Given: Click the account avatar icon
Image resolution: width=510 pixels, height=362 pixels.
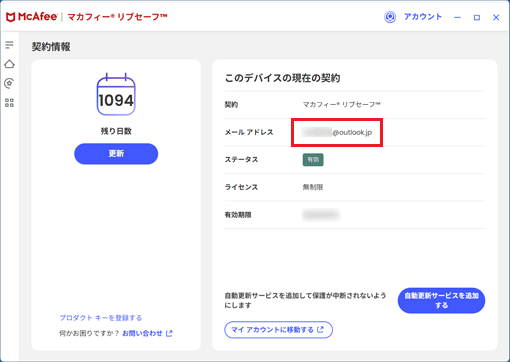Looking at the screenshot, I should point(390,17).
